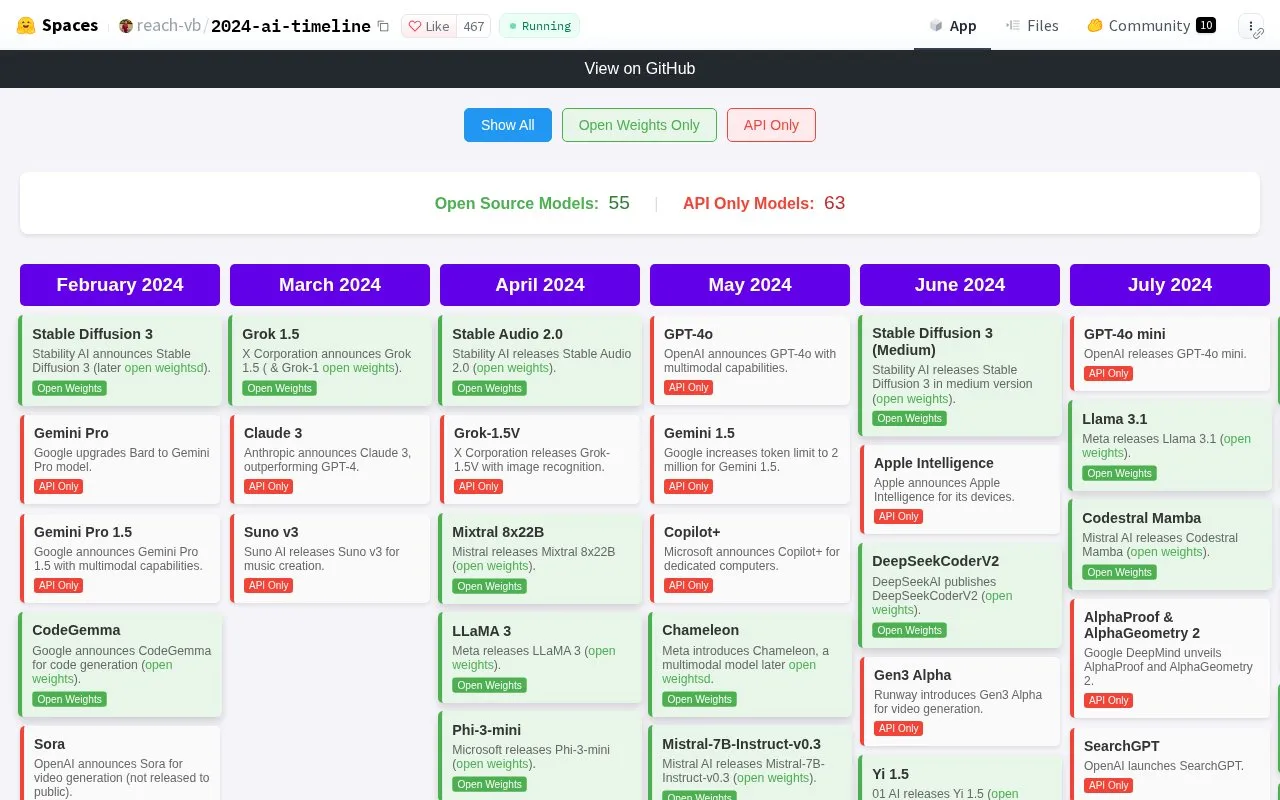Click the 2024-ai-timeline space title
Image resolution: width=1280 pixels, height=800 pixels.
point(291,26)
